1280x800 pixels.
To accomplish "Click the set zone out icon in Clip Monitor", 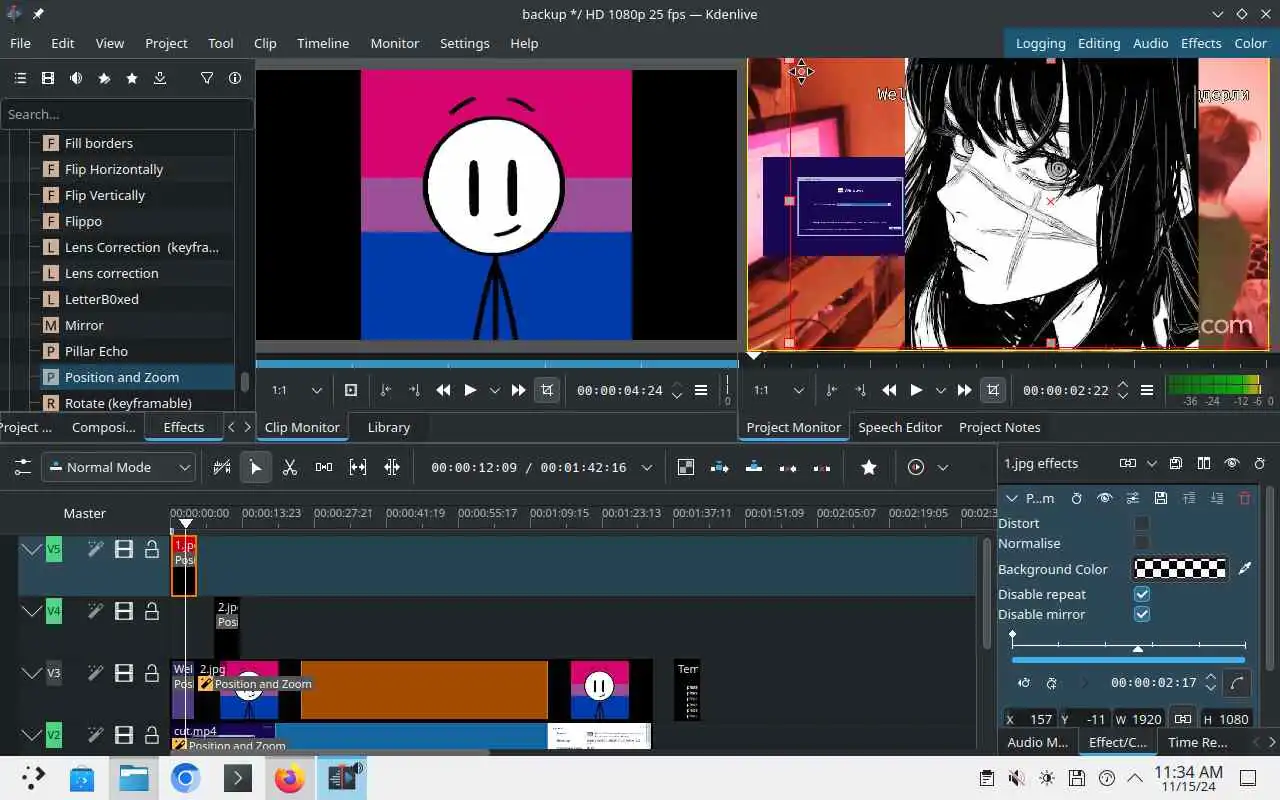I will click(414, 390).
